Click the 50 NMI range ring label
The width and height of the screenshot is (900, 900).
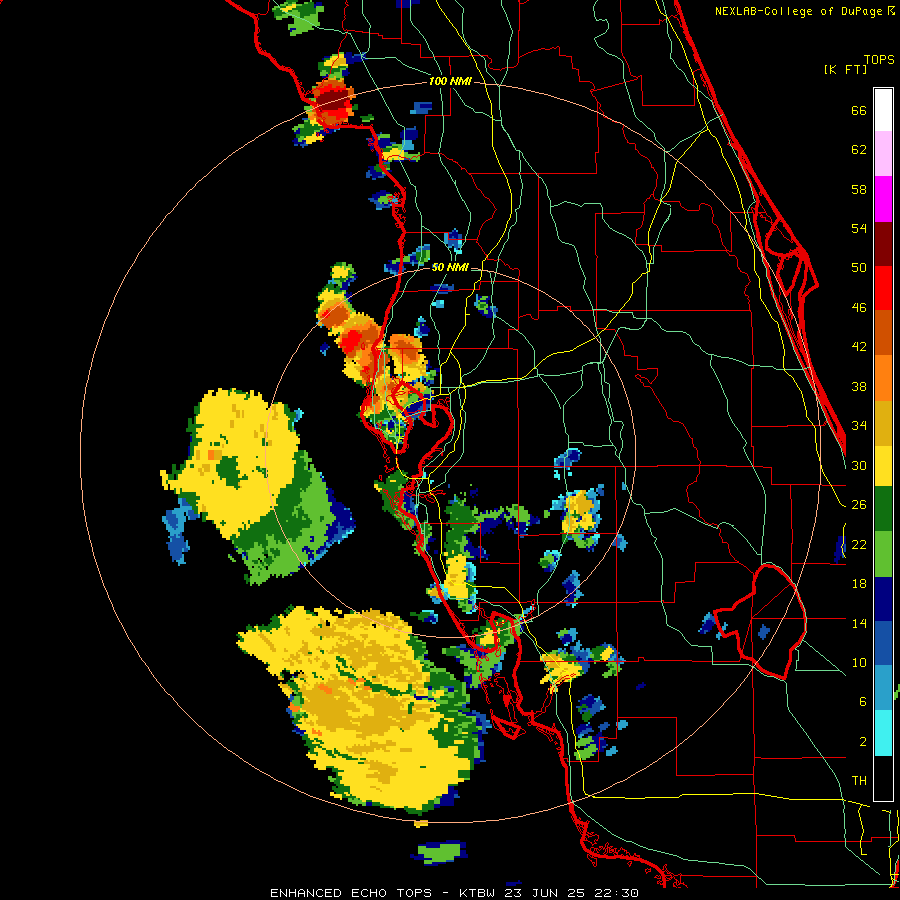click(450, 267)
